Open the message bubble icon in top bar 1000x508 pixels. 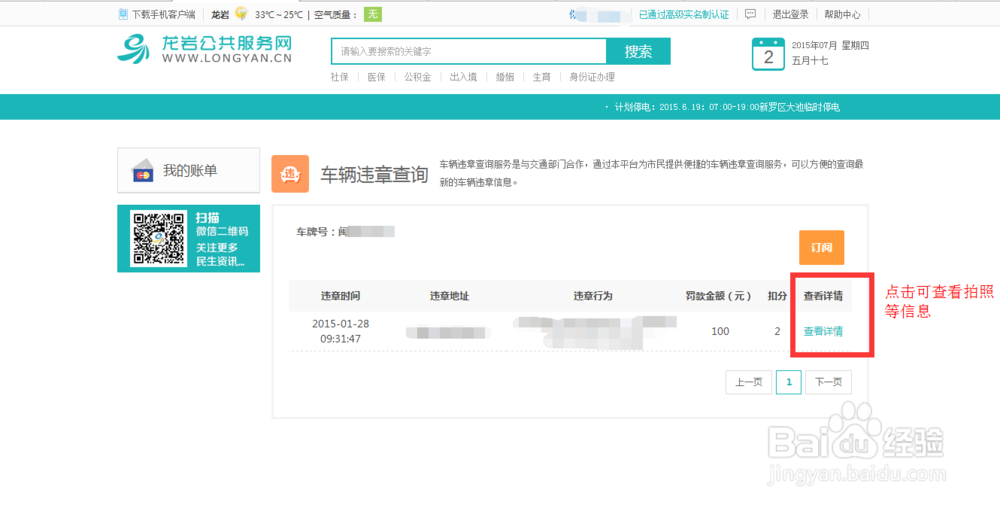click(751, 14)
